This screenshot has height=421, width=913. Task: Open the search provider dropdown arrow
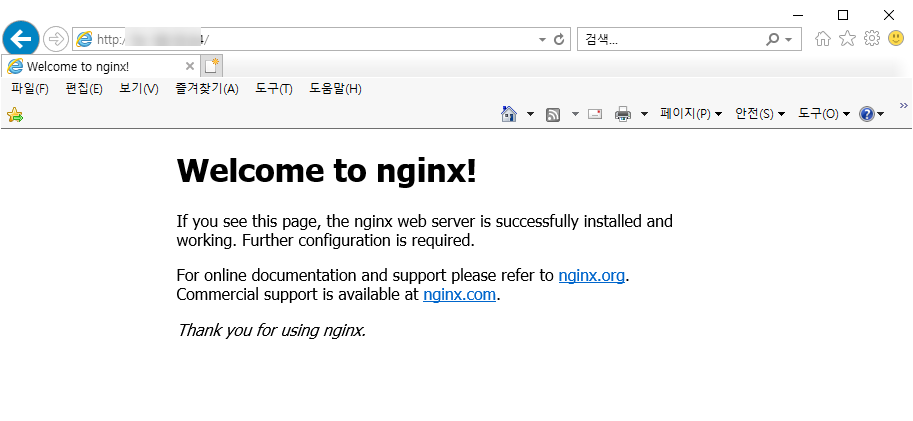pos(789,40)
